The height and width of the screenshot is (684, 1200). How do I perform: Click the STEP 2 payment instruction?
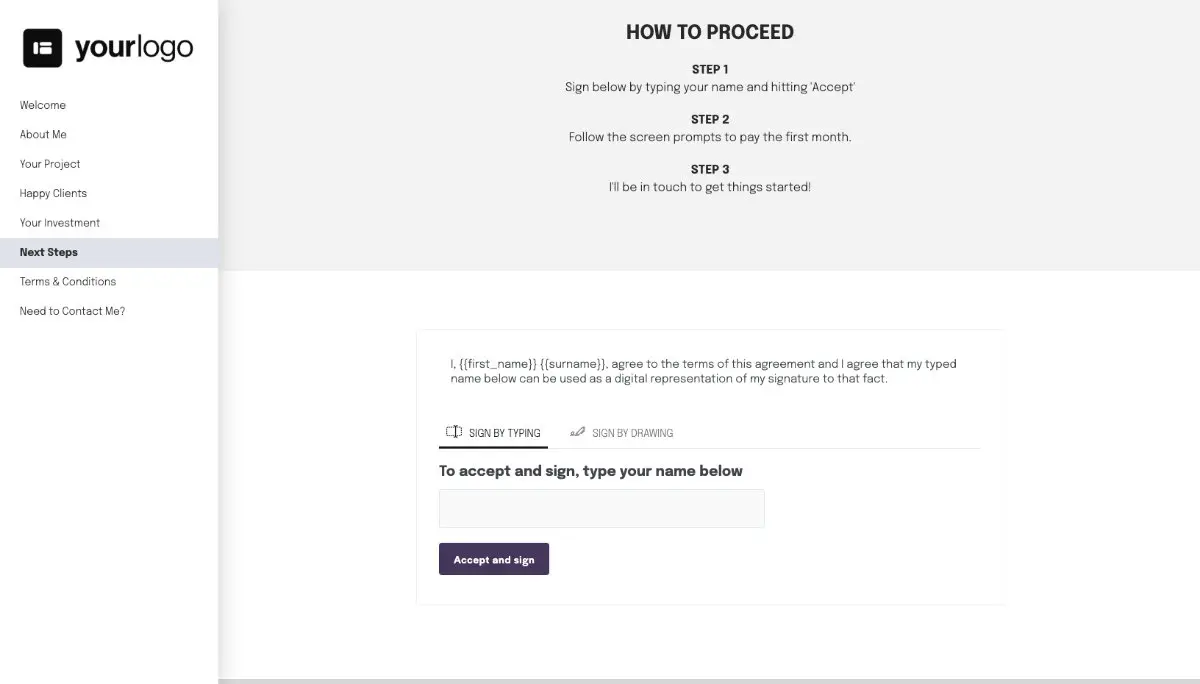click(709, 137)
